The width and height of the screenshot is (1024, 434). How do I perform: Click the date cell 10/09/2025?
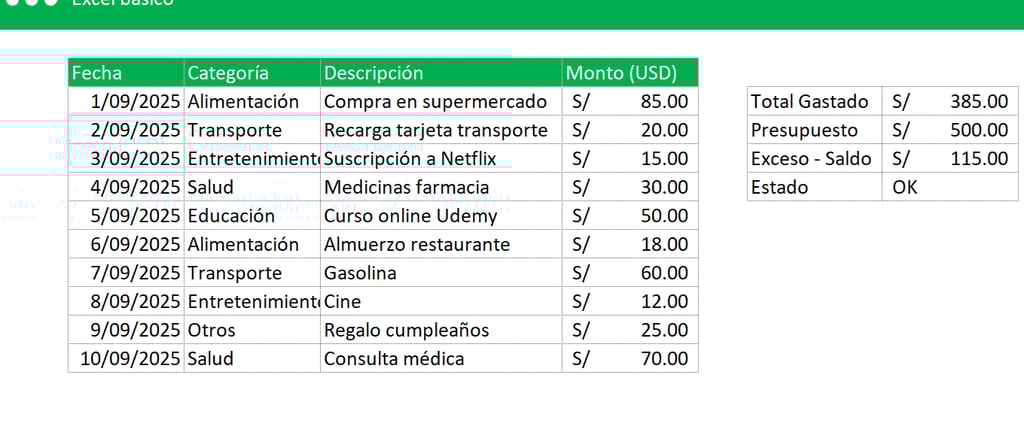pyautogui.click(x=126, y=358)
